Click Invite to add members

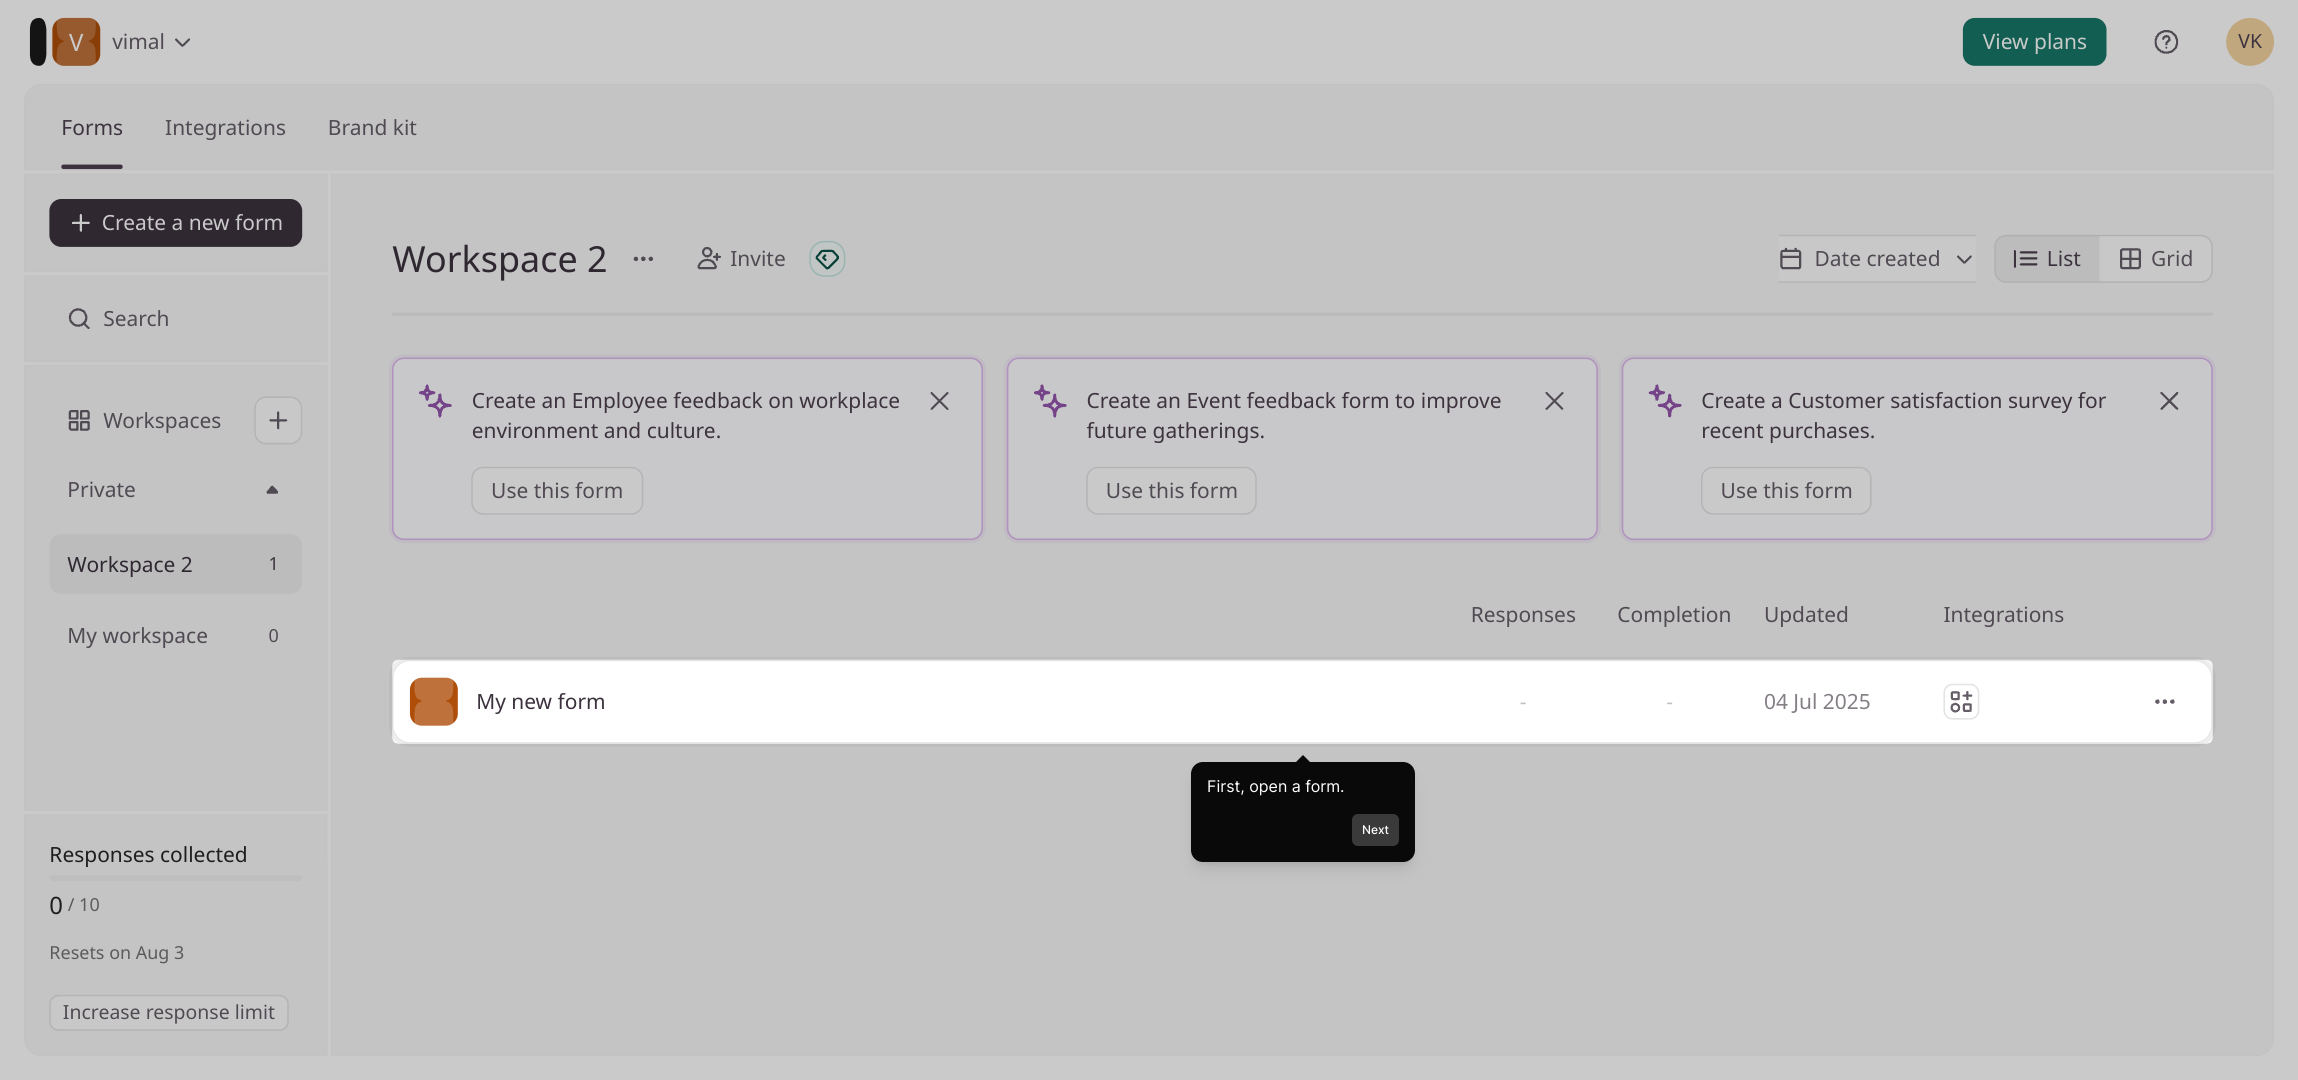(741, 259)
